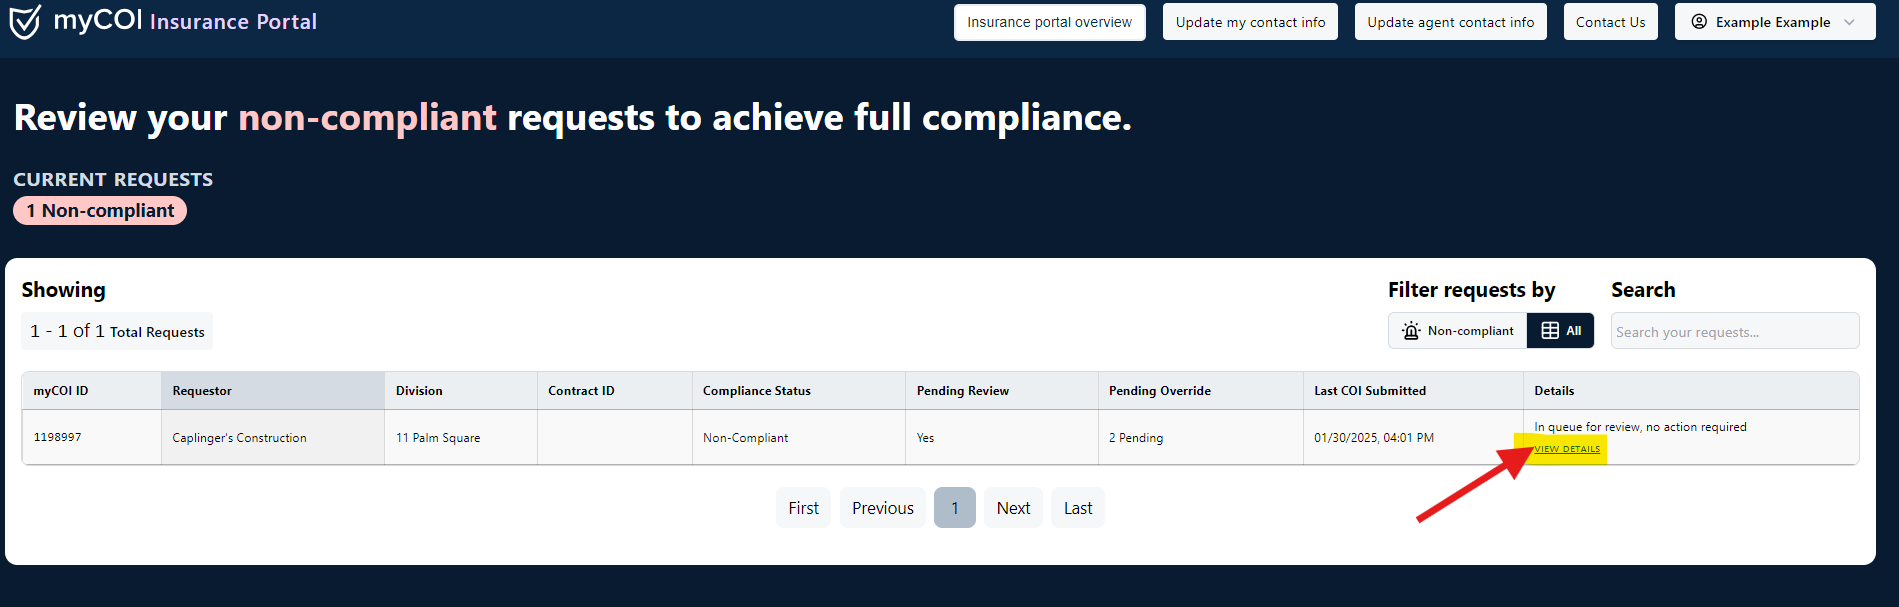Jump to Last page
The image size is (1899, 607).
coord(1077,508)
